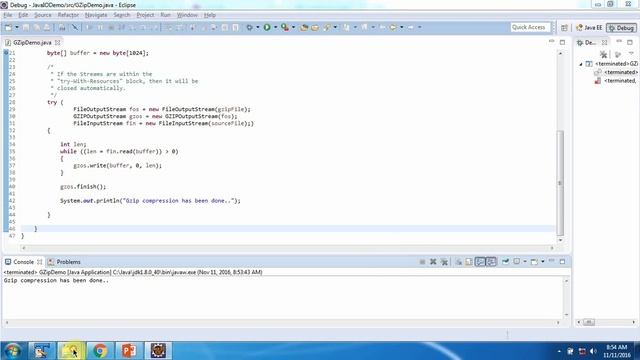Select the Debug view tab

point(591,42)
